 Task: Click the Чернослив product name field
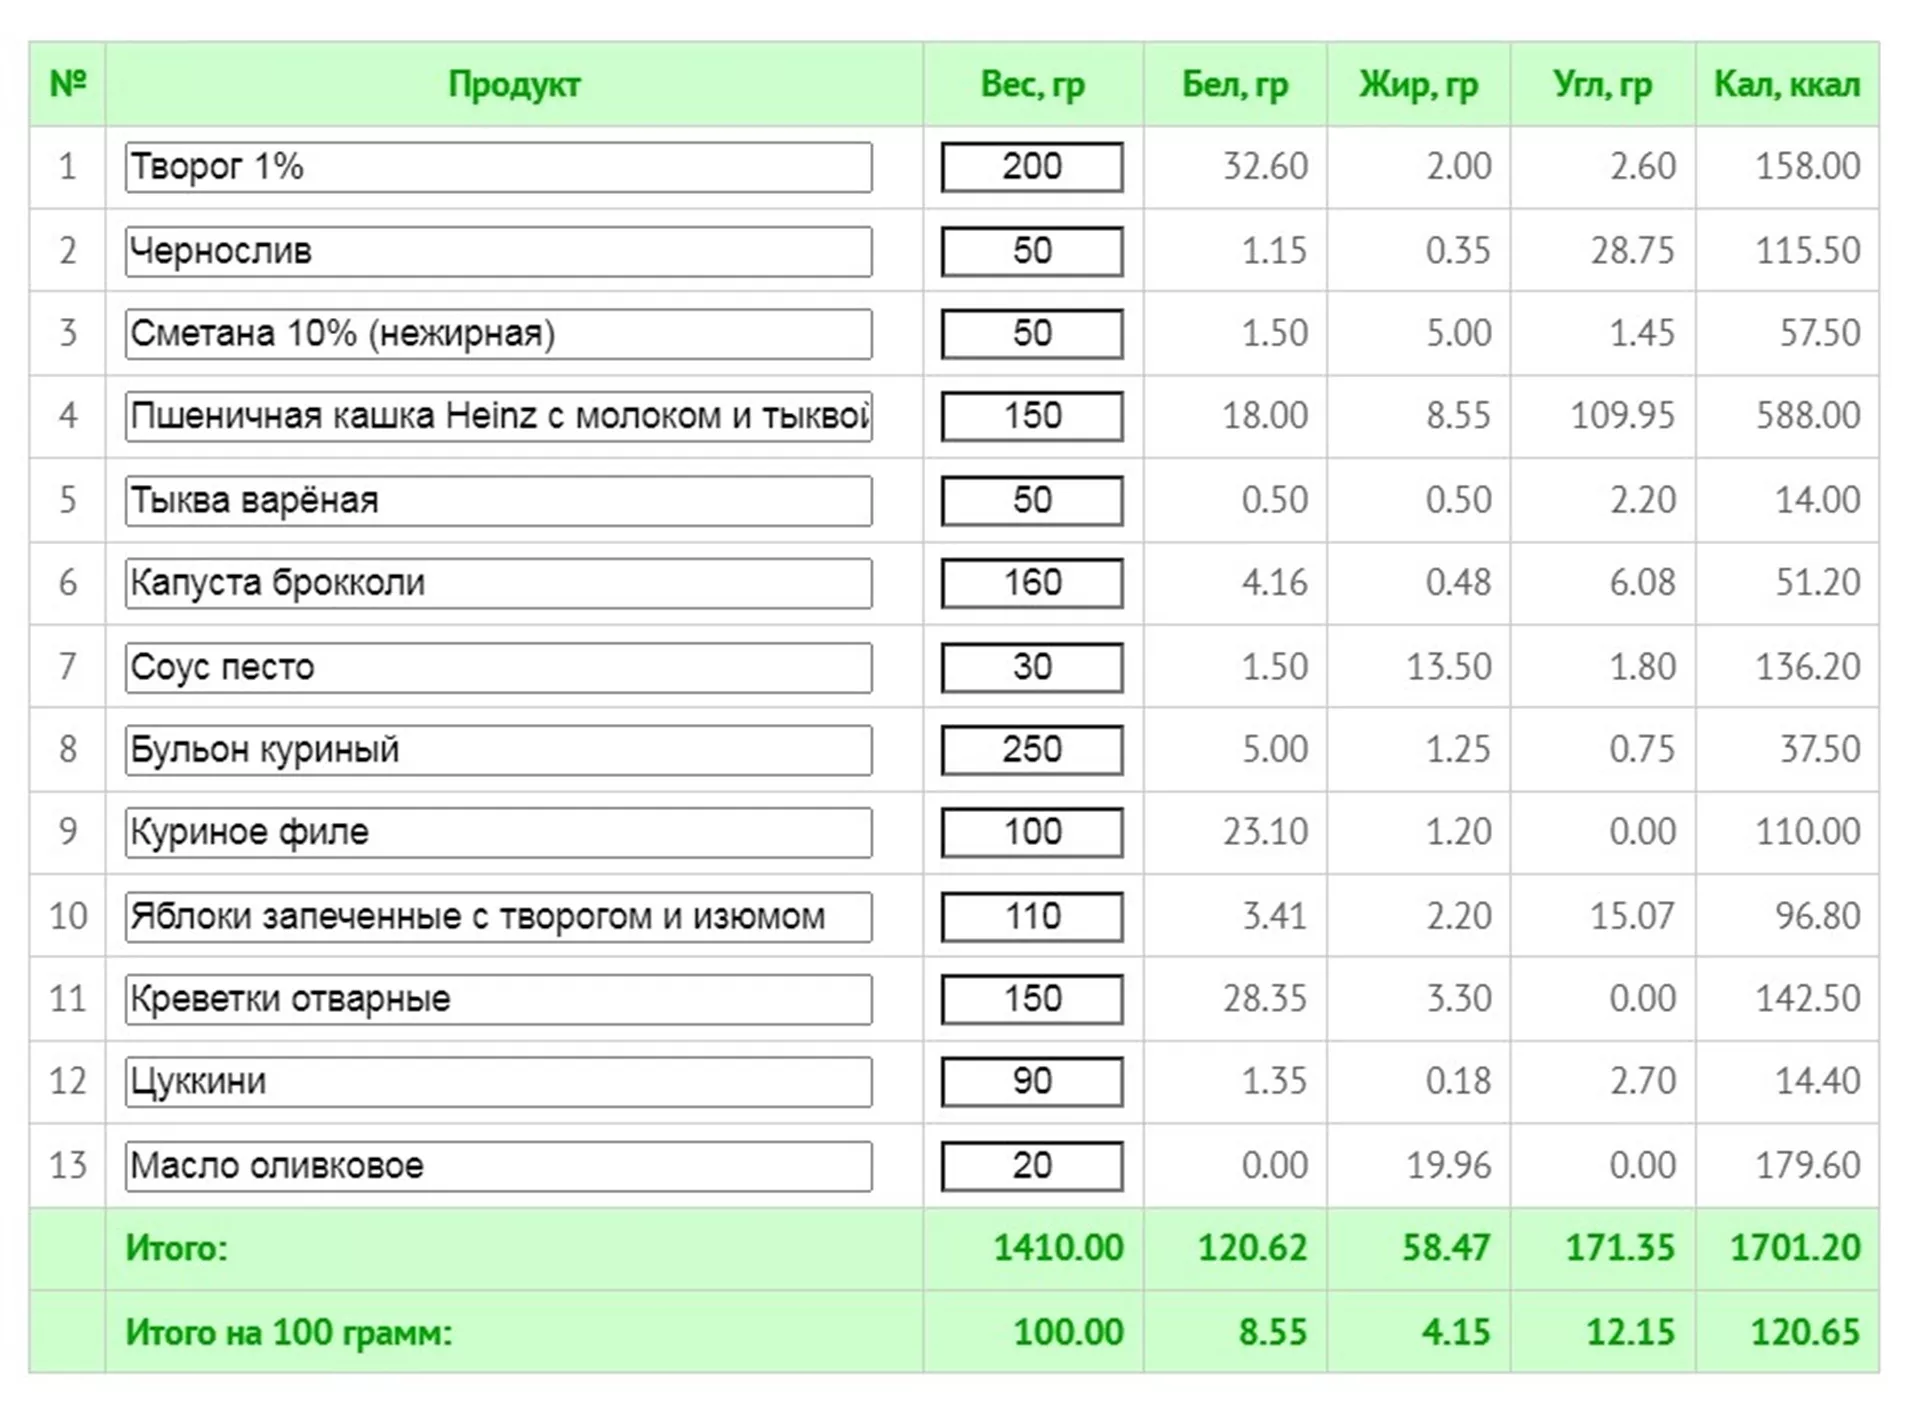point(498,251)
